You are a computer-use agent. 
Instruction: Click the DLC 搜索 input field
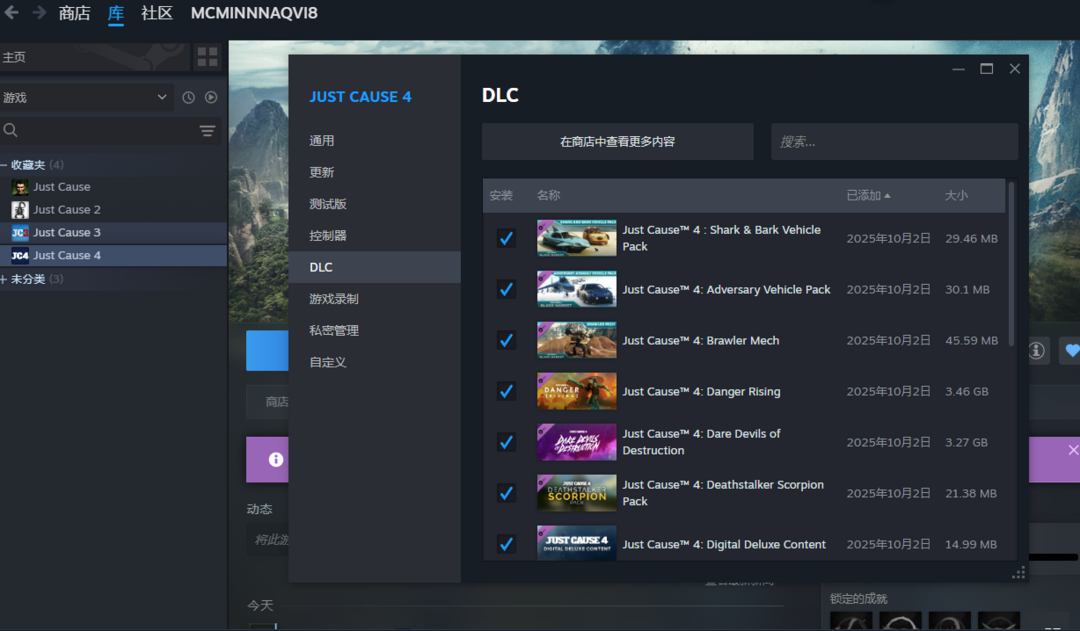(x=894, y=142)
